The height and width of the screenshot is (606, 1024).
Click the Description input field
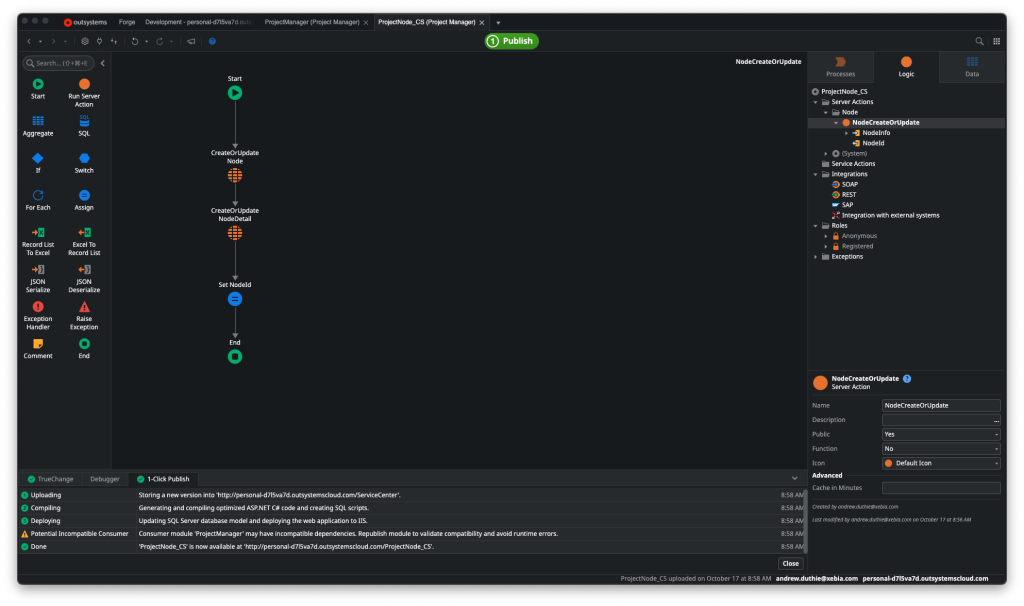[941, 420]
